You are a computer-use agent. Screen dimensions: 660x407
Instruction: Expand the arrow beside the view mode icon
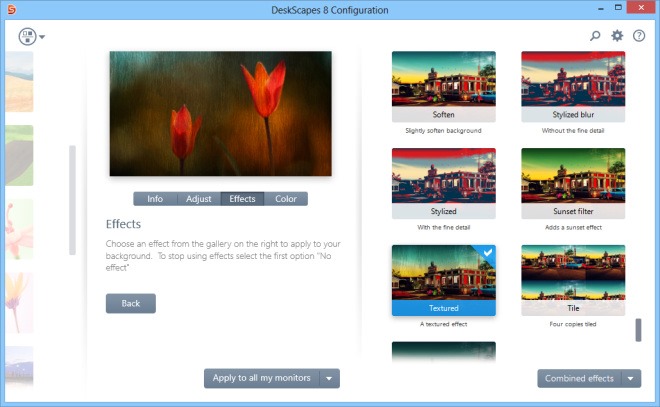(42, 37)
